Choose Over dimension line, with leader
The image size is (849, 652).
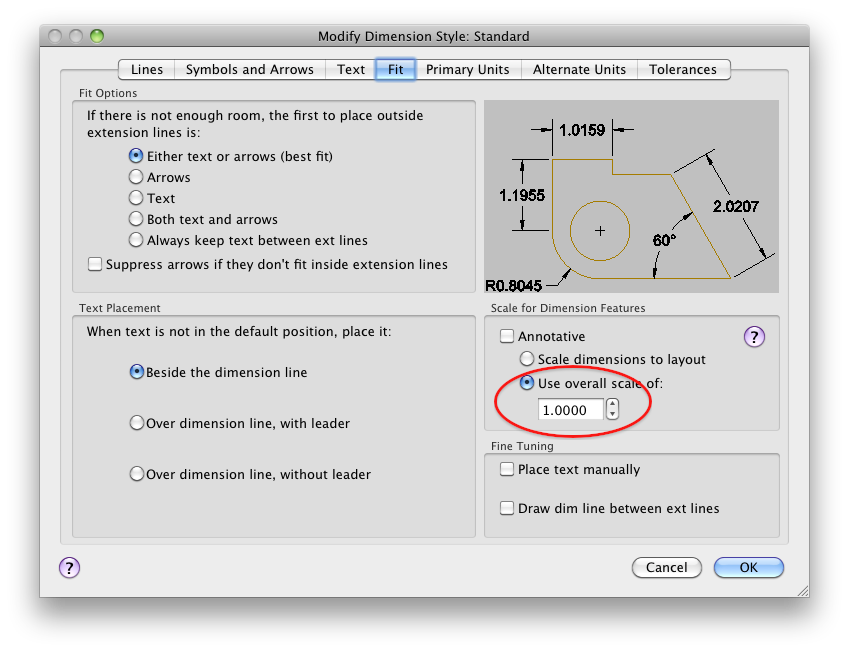(137, 423)
